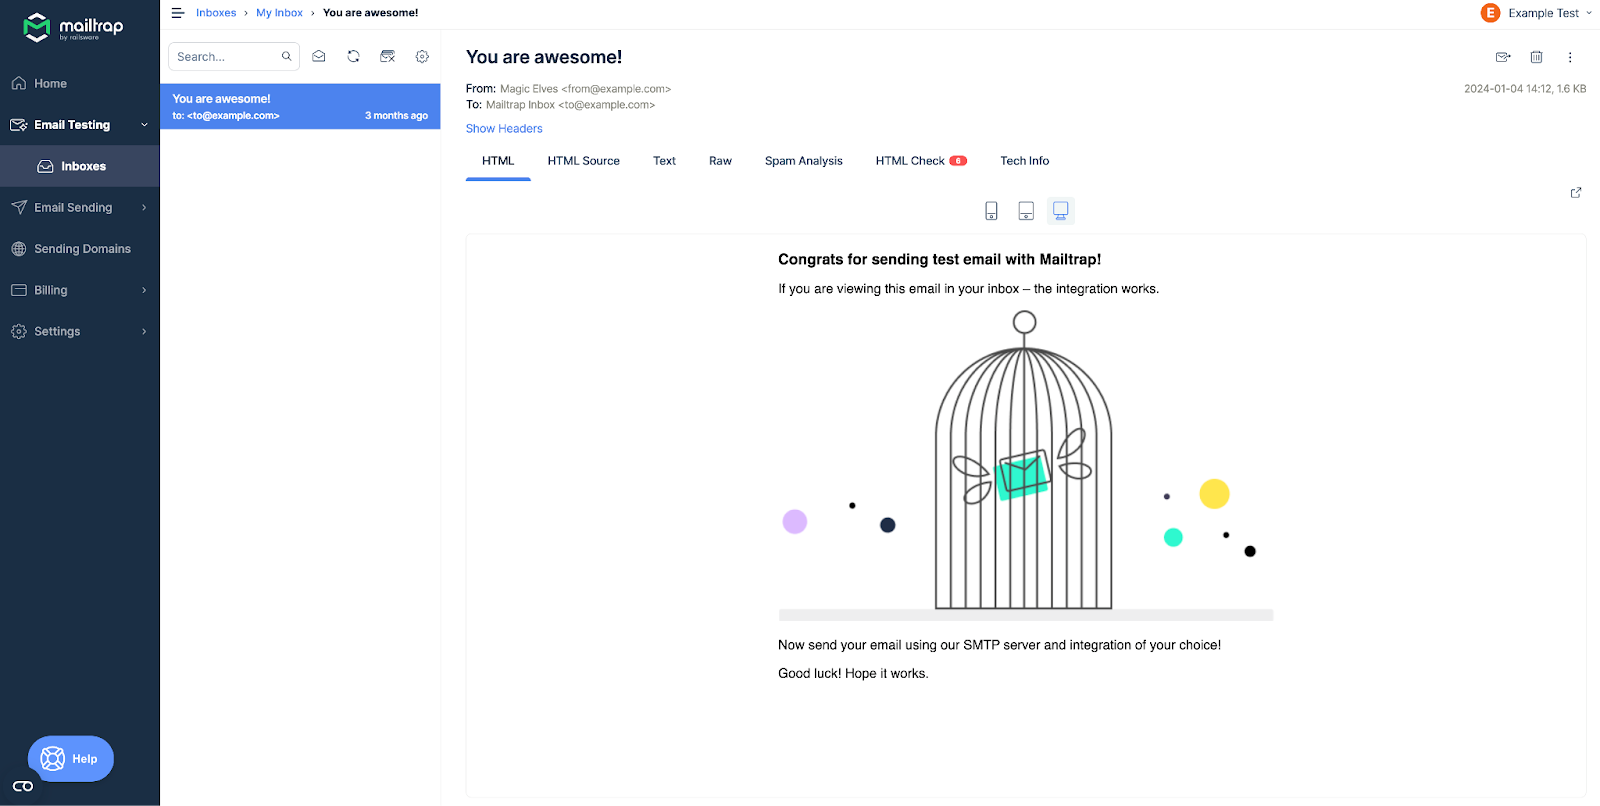The width and height of the screenshot is (1600, 806).
Task: Open email preview in new window
Action: 1575,192
